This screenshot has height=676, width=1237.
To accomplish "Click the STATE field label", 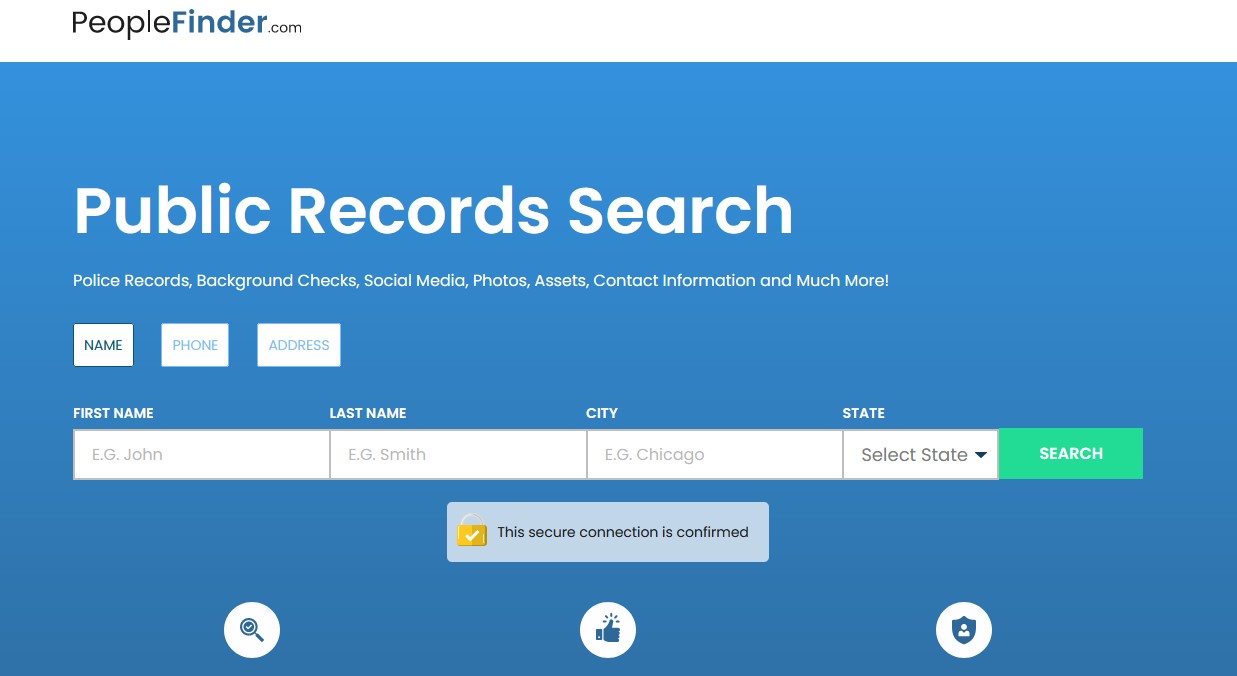I will coord(863,413).
